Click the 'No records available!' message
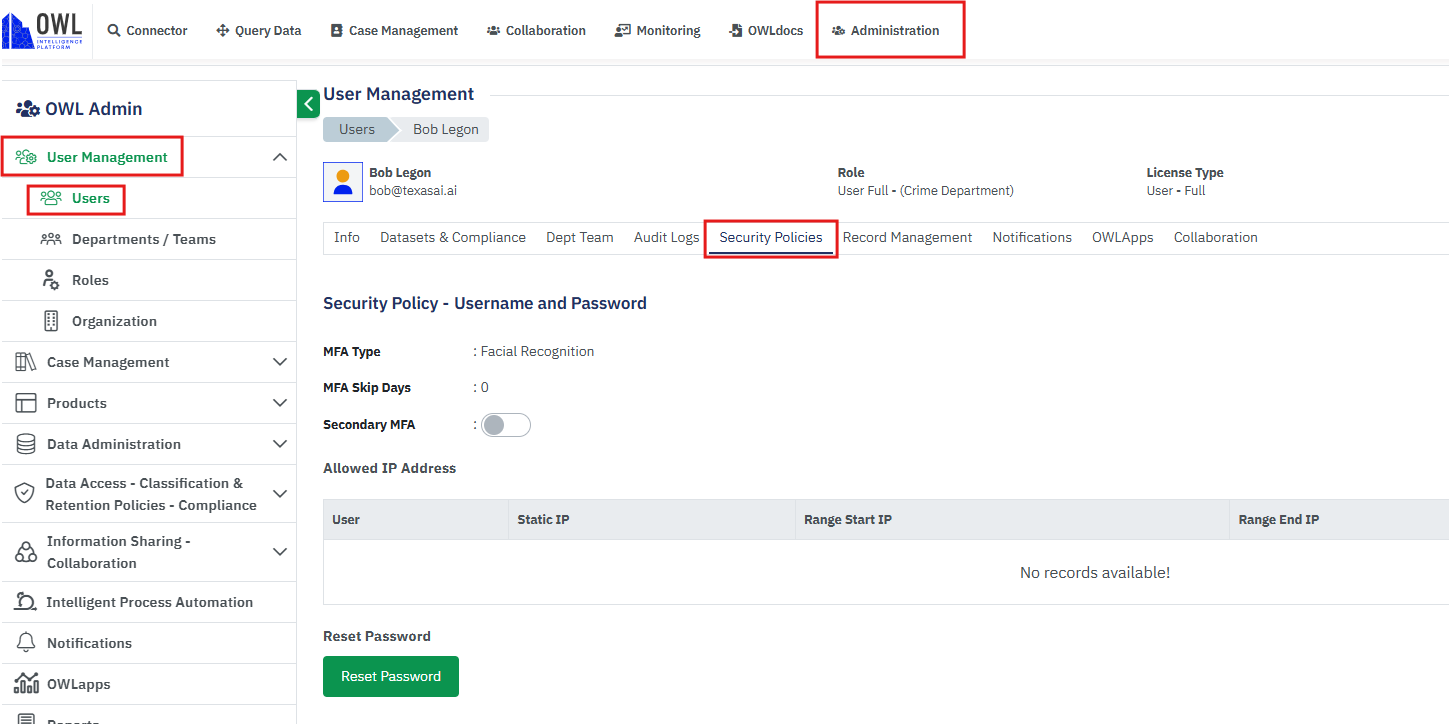The width and height of the screenshot is (1449, 724). pos(1095,573)
